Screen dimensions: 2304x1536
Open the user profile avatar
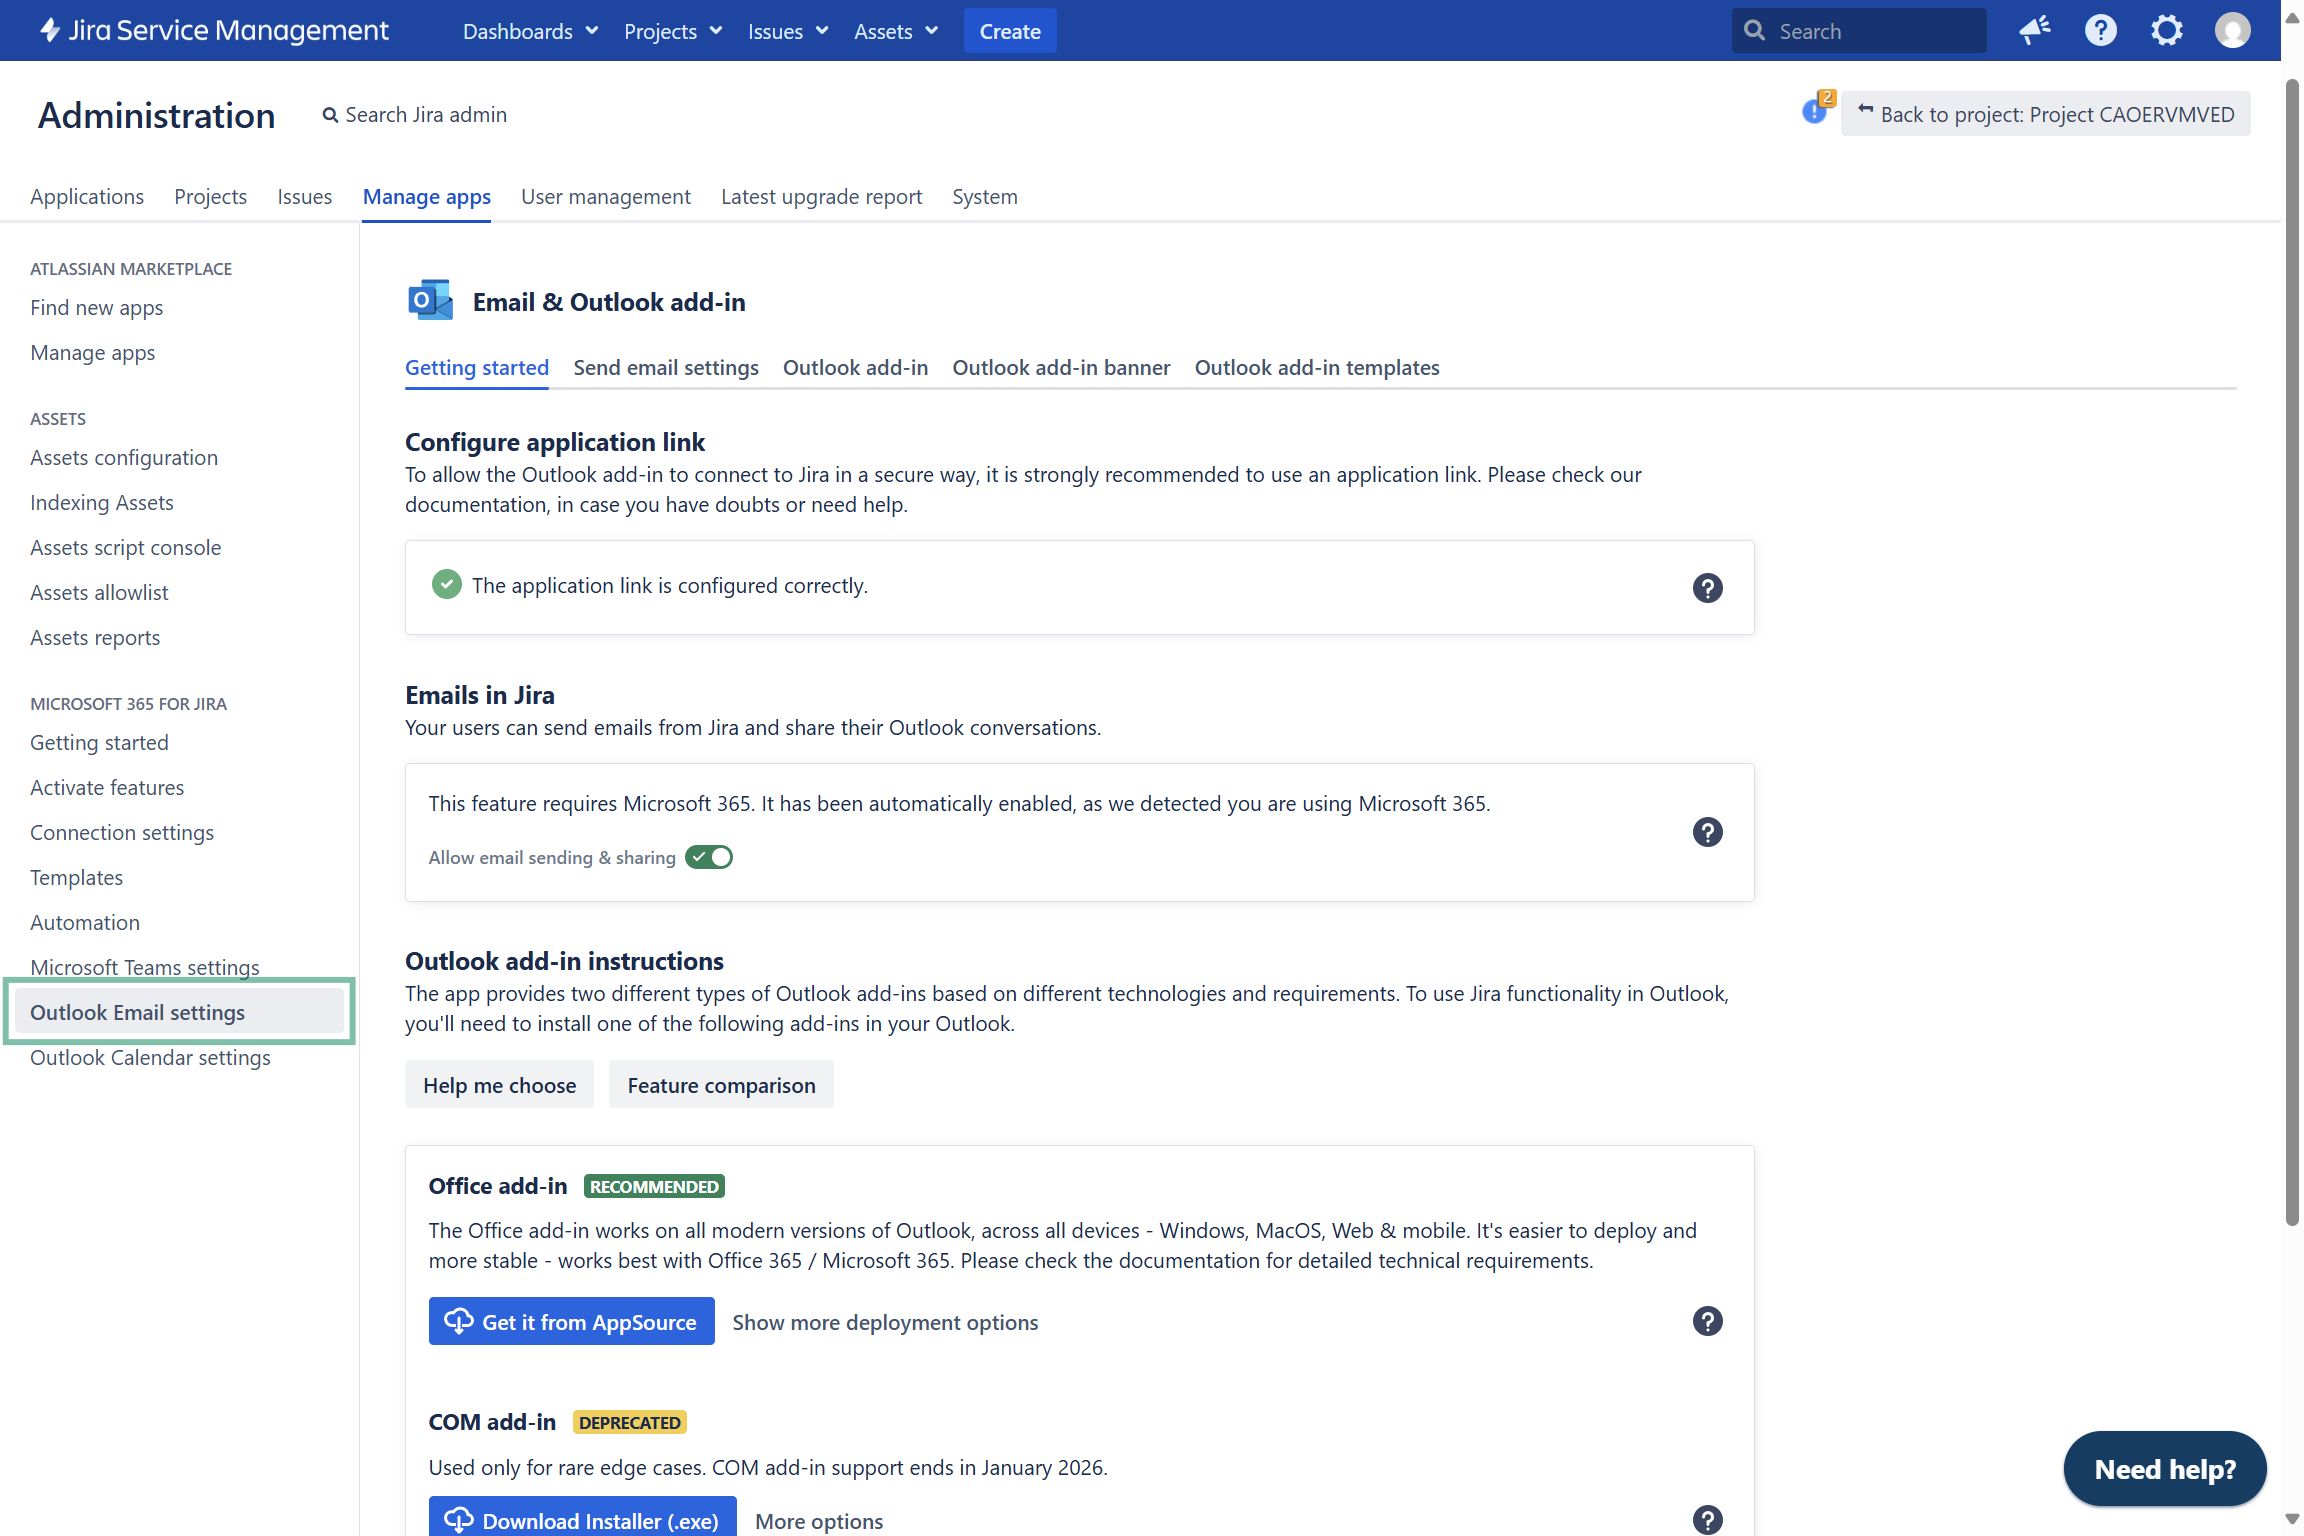click(2232, 31)
